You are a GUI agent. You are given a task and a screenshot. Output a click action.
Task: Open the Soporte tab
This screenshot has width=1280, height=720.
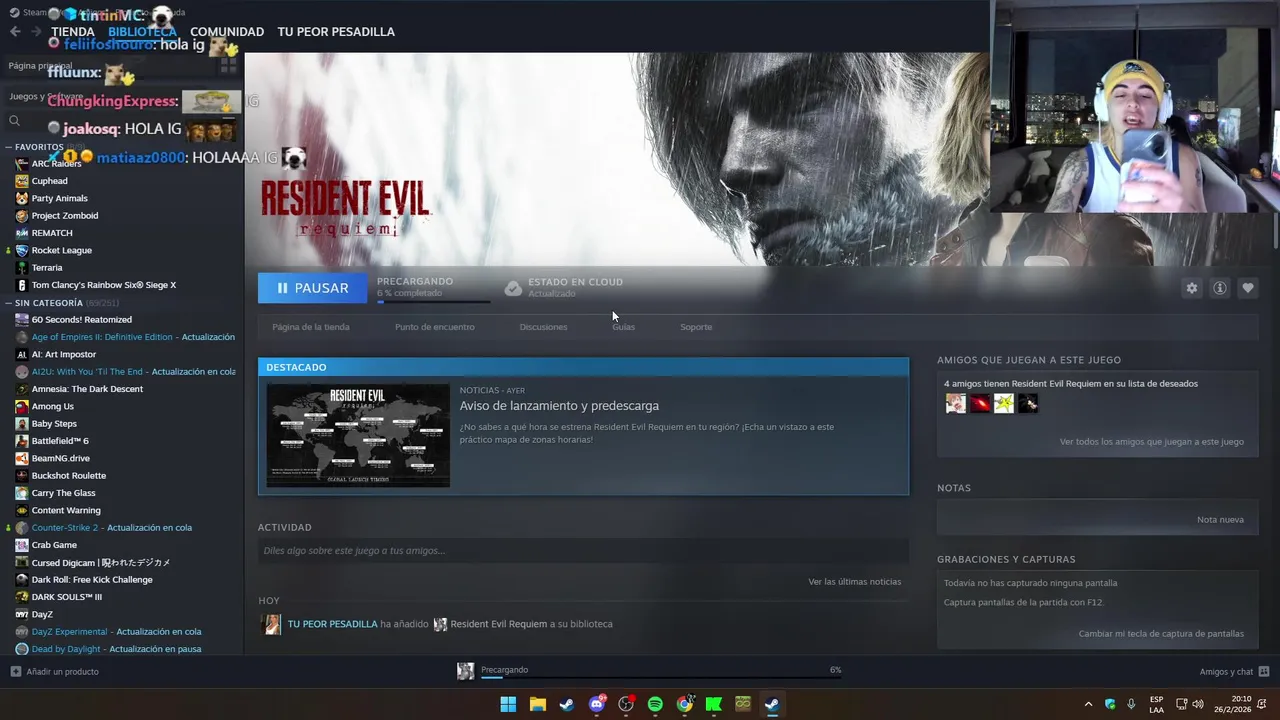click(x=696, y=327)
